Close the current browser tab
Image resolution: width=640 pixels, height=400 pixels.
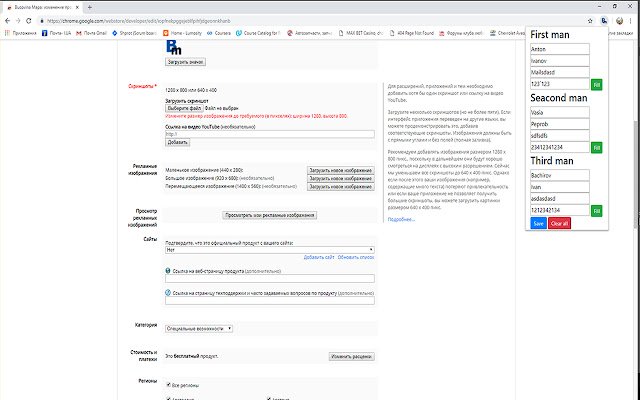point(78,7)
